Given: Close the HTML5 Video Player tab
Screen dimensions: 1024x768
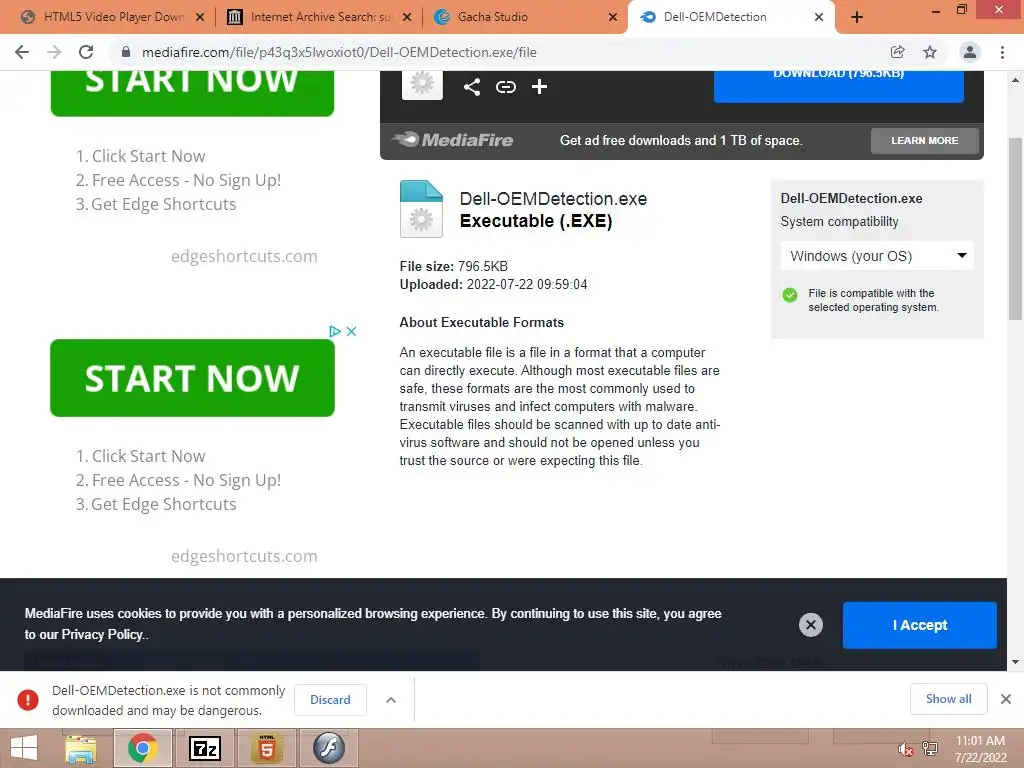Looking at the screenshot, I should 200,17.
